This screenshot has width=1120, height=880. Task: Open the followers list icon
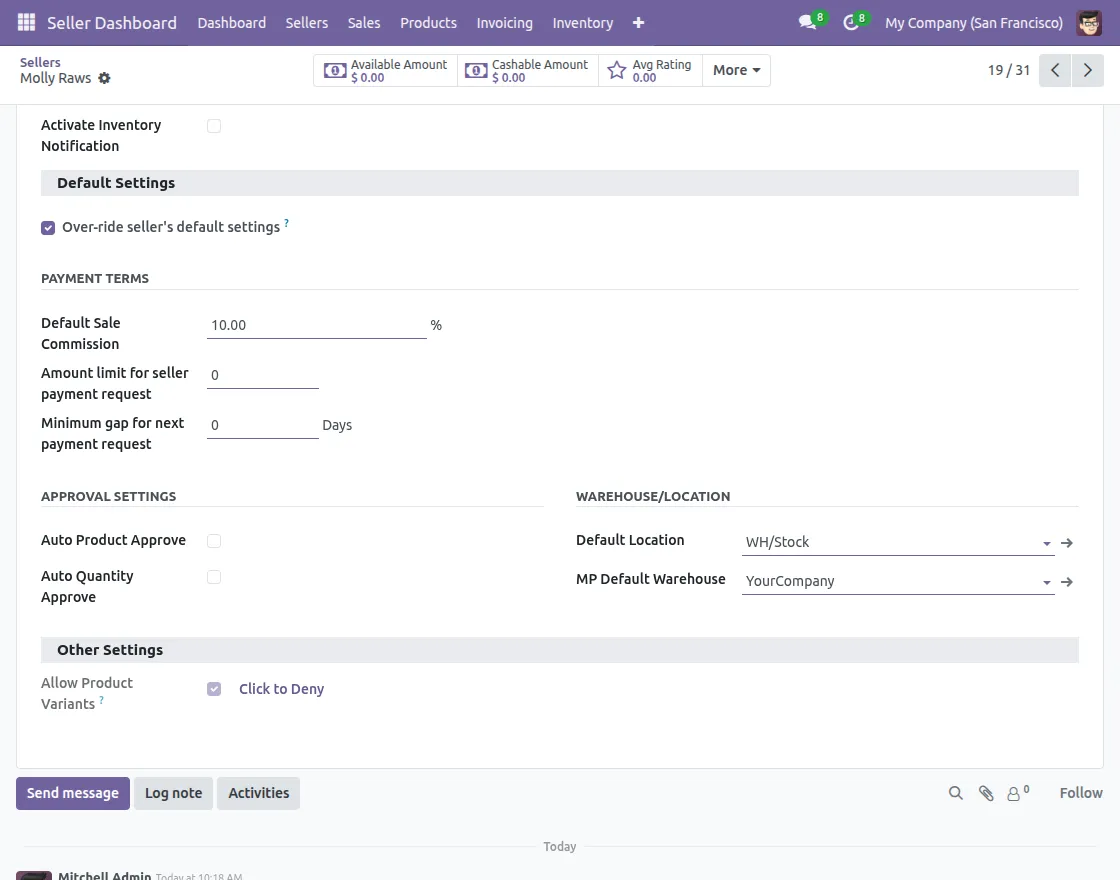(x=1015, y=793)
